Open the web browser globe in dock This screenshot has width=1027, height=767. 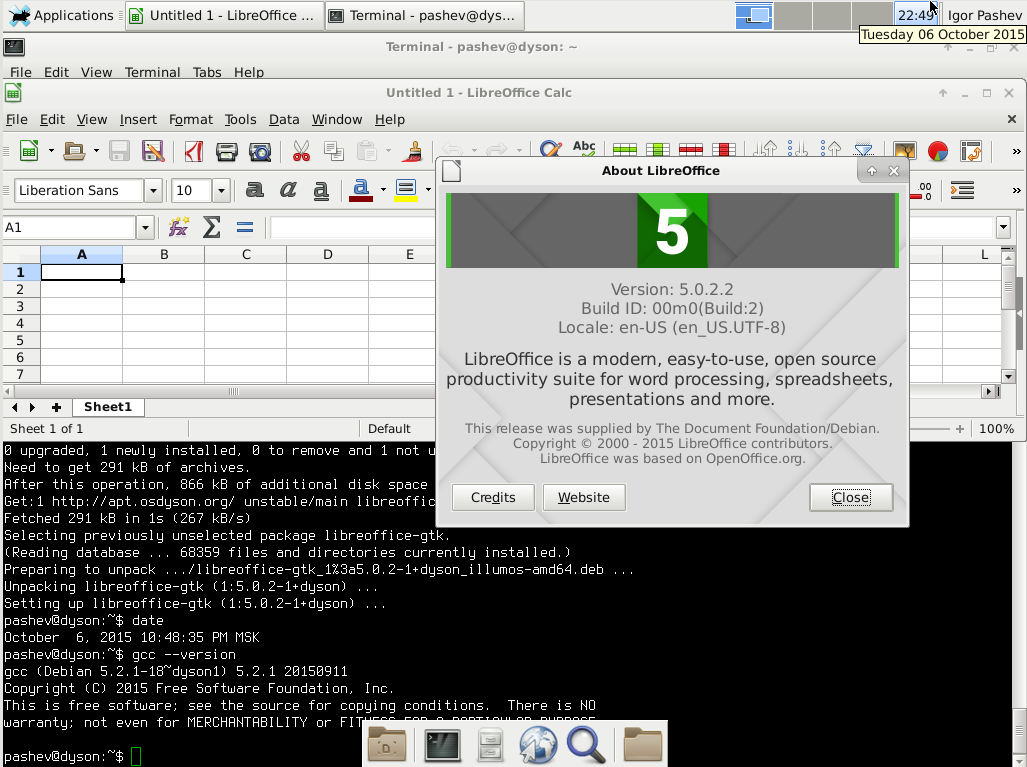tap(538, 745)
